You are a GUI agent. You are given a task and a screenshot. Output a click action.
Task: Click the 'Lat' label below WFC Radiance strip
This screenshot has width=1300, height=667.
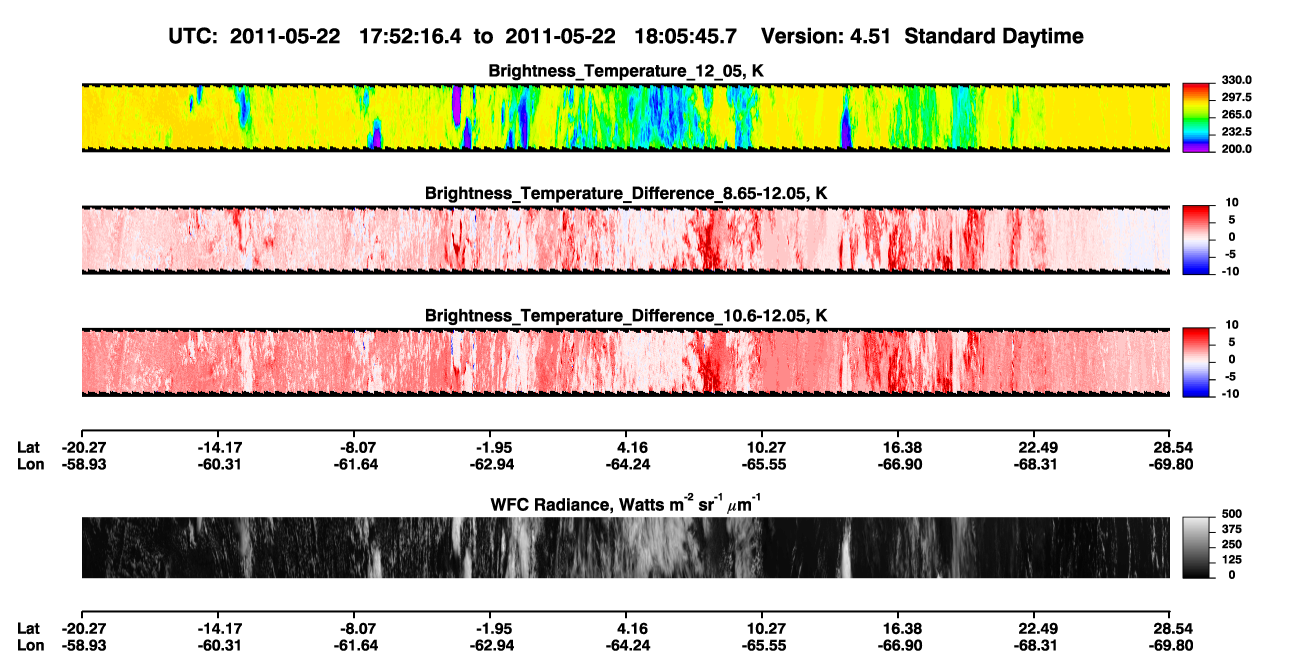28,628
